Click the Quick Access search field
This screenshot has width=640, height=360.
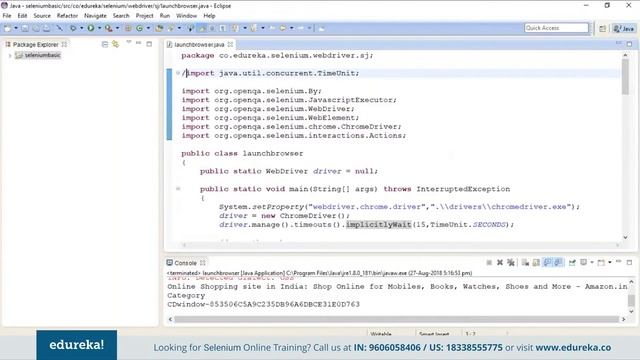click(x=556, y=28)
